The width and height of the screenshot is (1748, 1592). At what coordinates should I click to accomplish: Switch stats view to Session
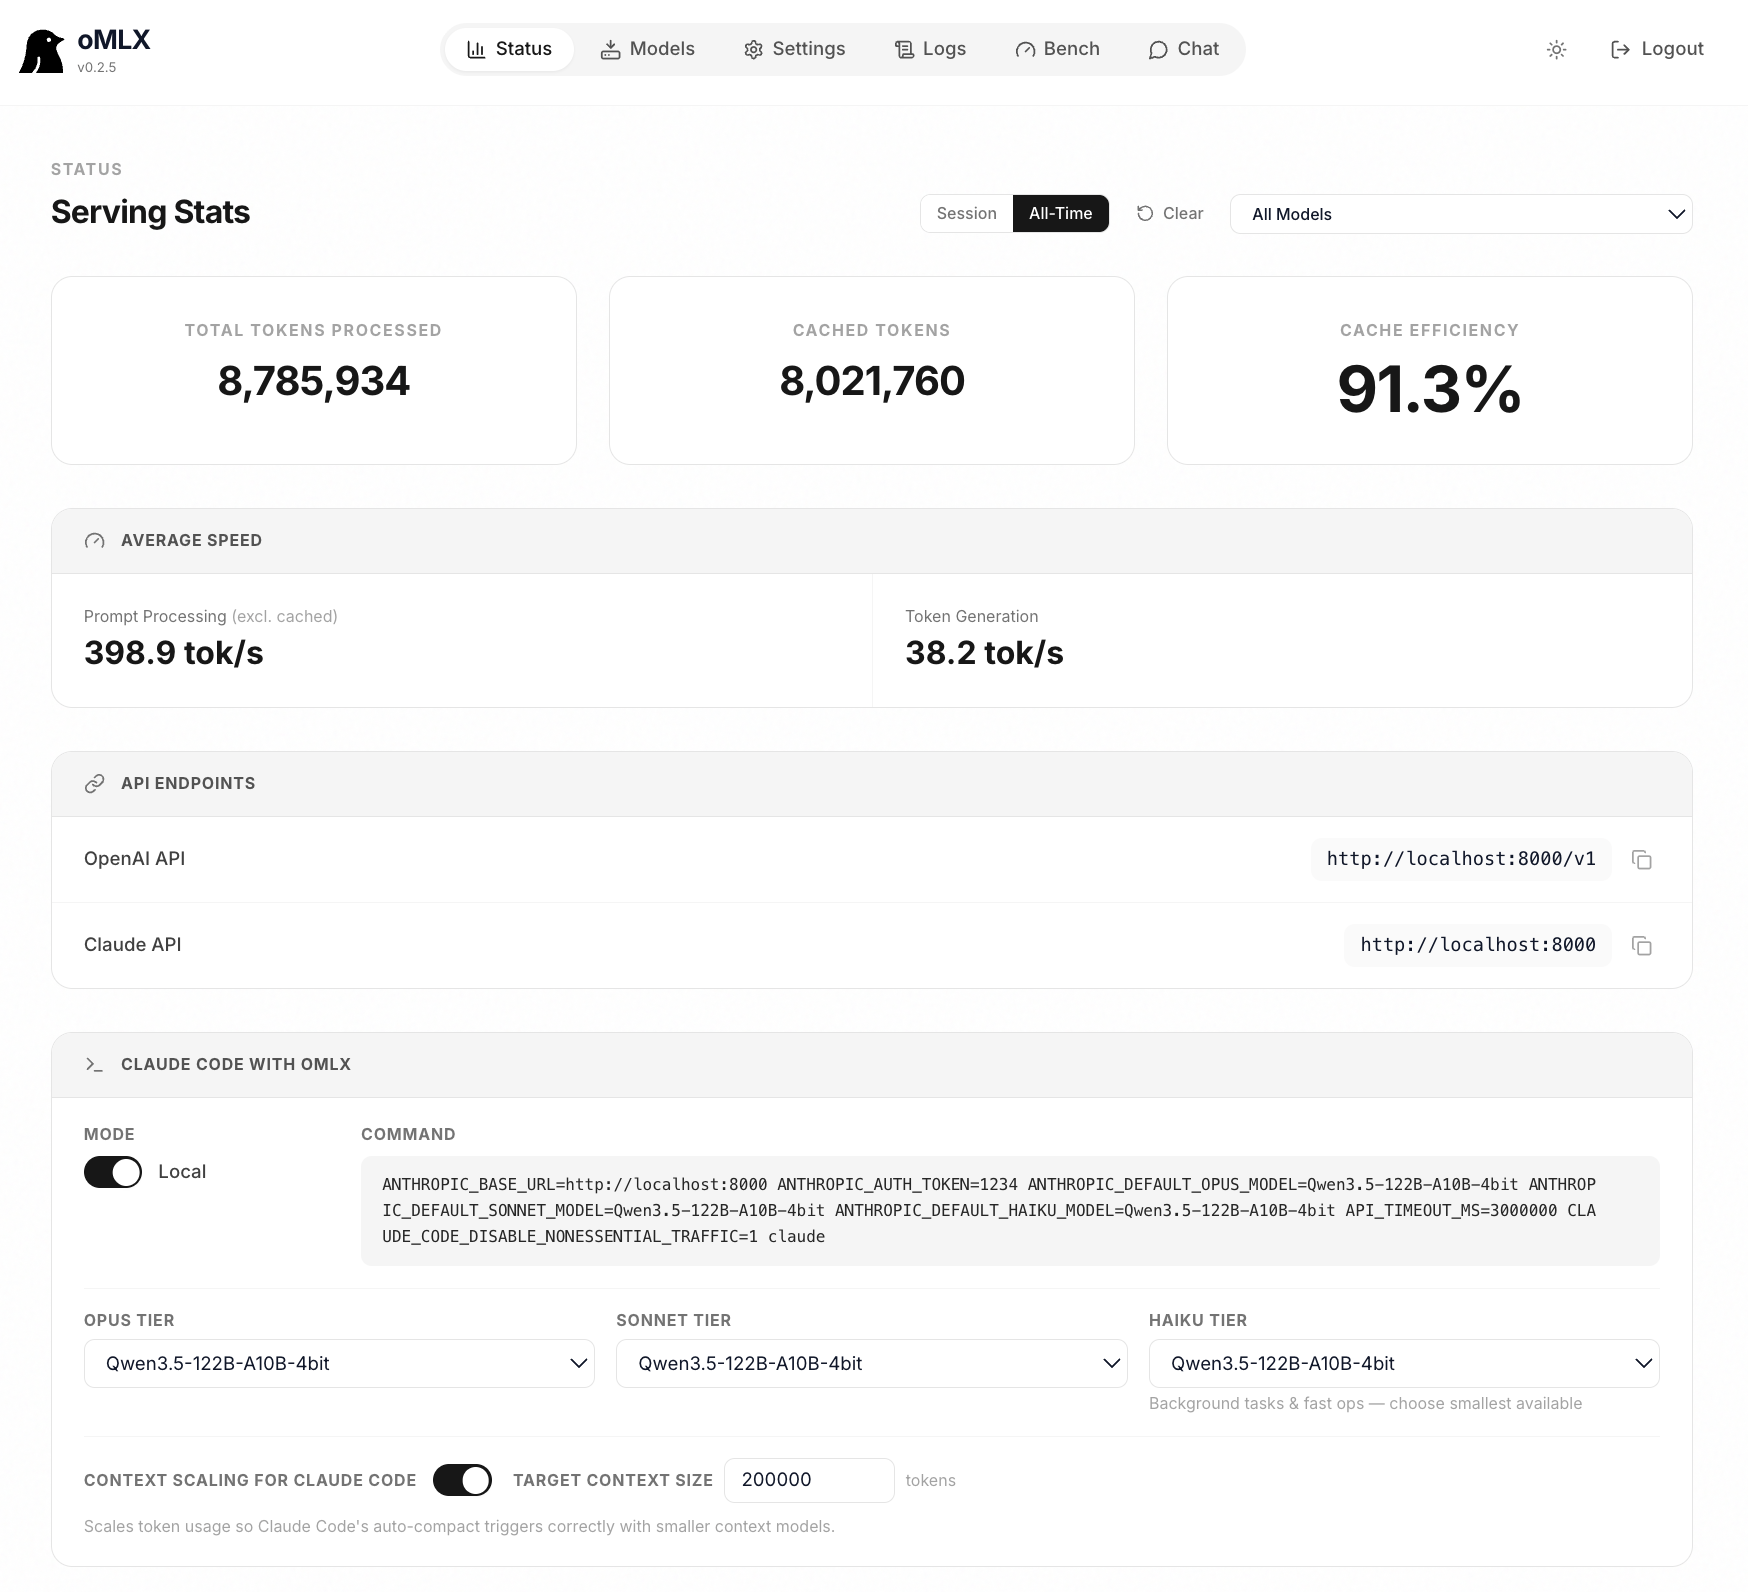coord(965,213)
